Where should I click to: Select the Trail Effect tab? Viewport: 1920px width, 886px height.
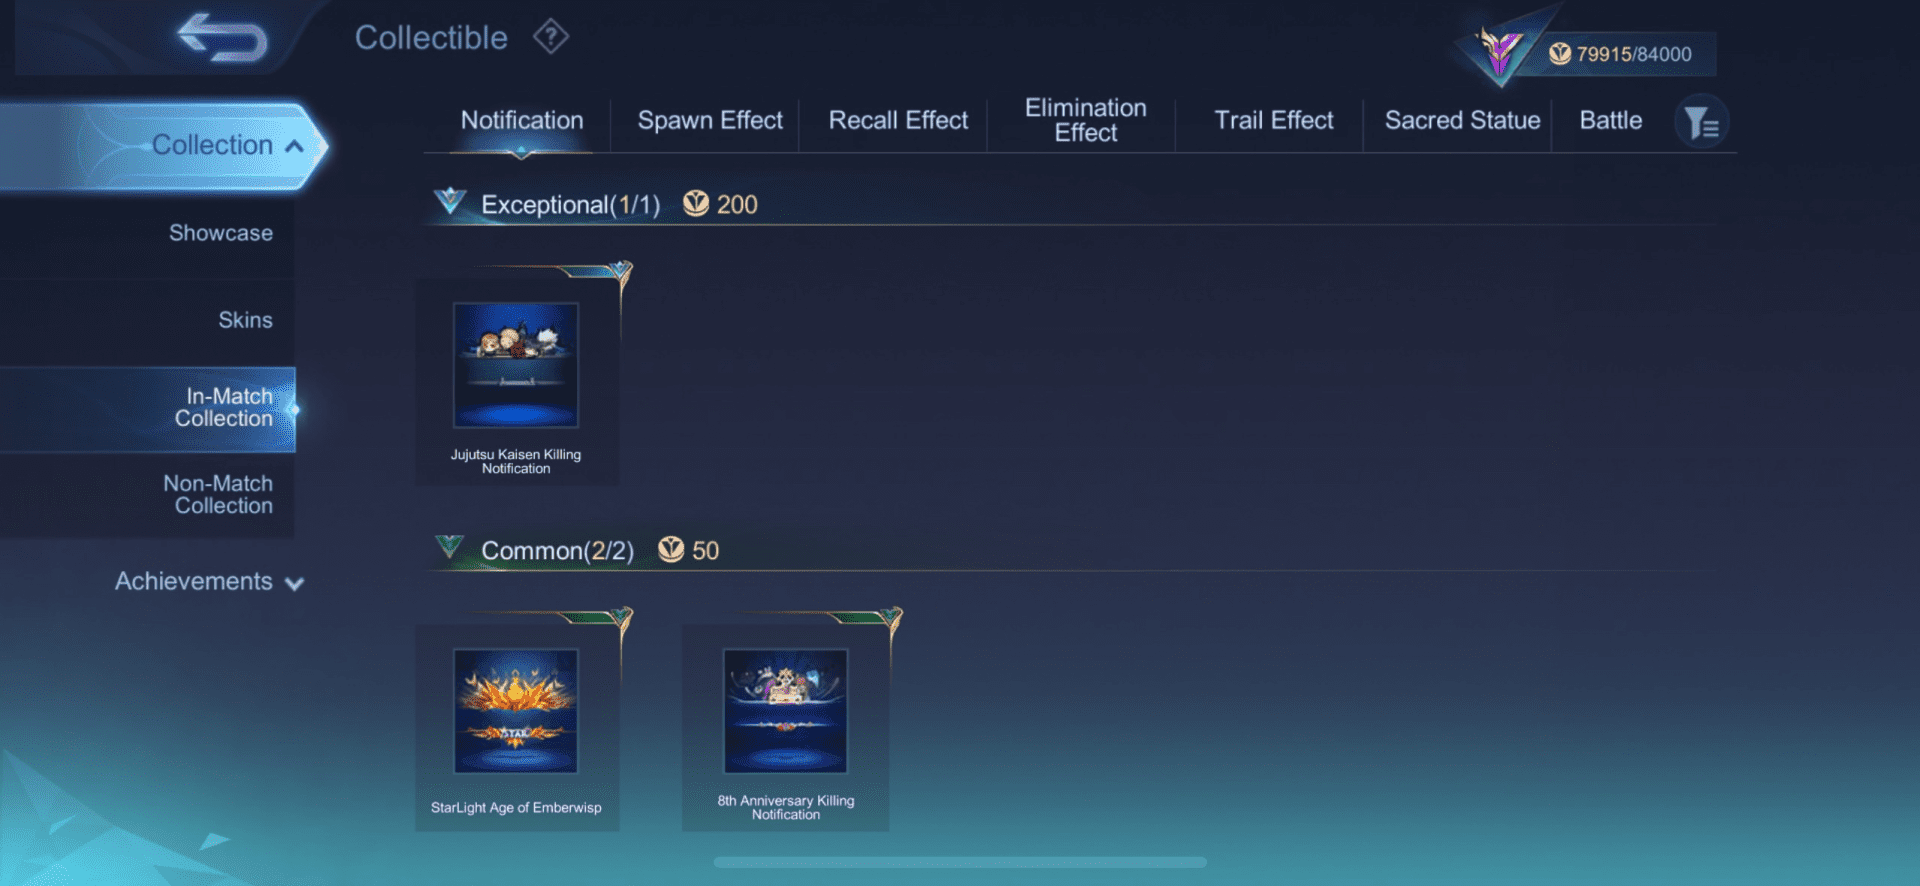(x=1273, y=121)
